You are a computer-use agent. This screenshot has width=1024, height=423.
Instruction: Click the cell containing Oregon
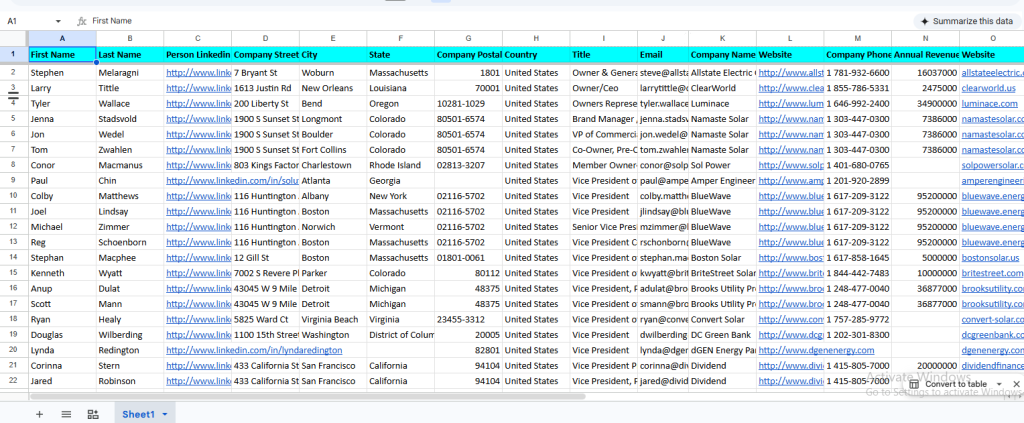(400, 104)
